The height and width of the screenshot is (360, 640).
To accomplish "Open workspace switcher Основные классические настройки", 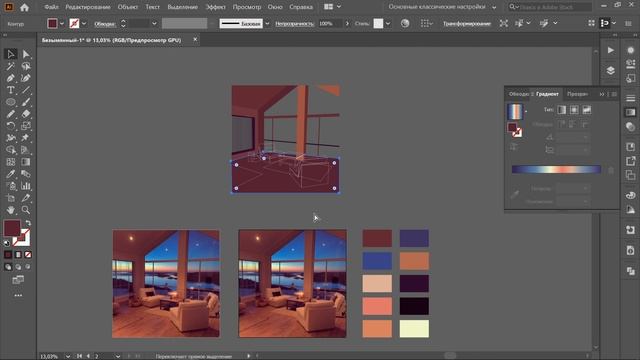I will pos(442,7).
